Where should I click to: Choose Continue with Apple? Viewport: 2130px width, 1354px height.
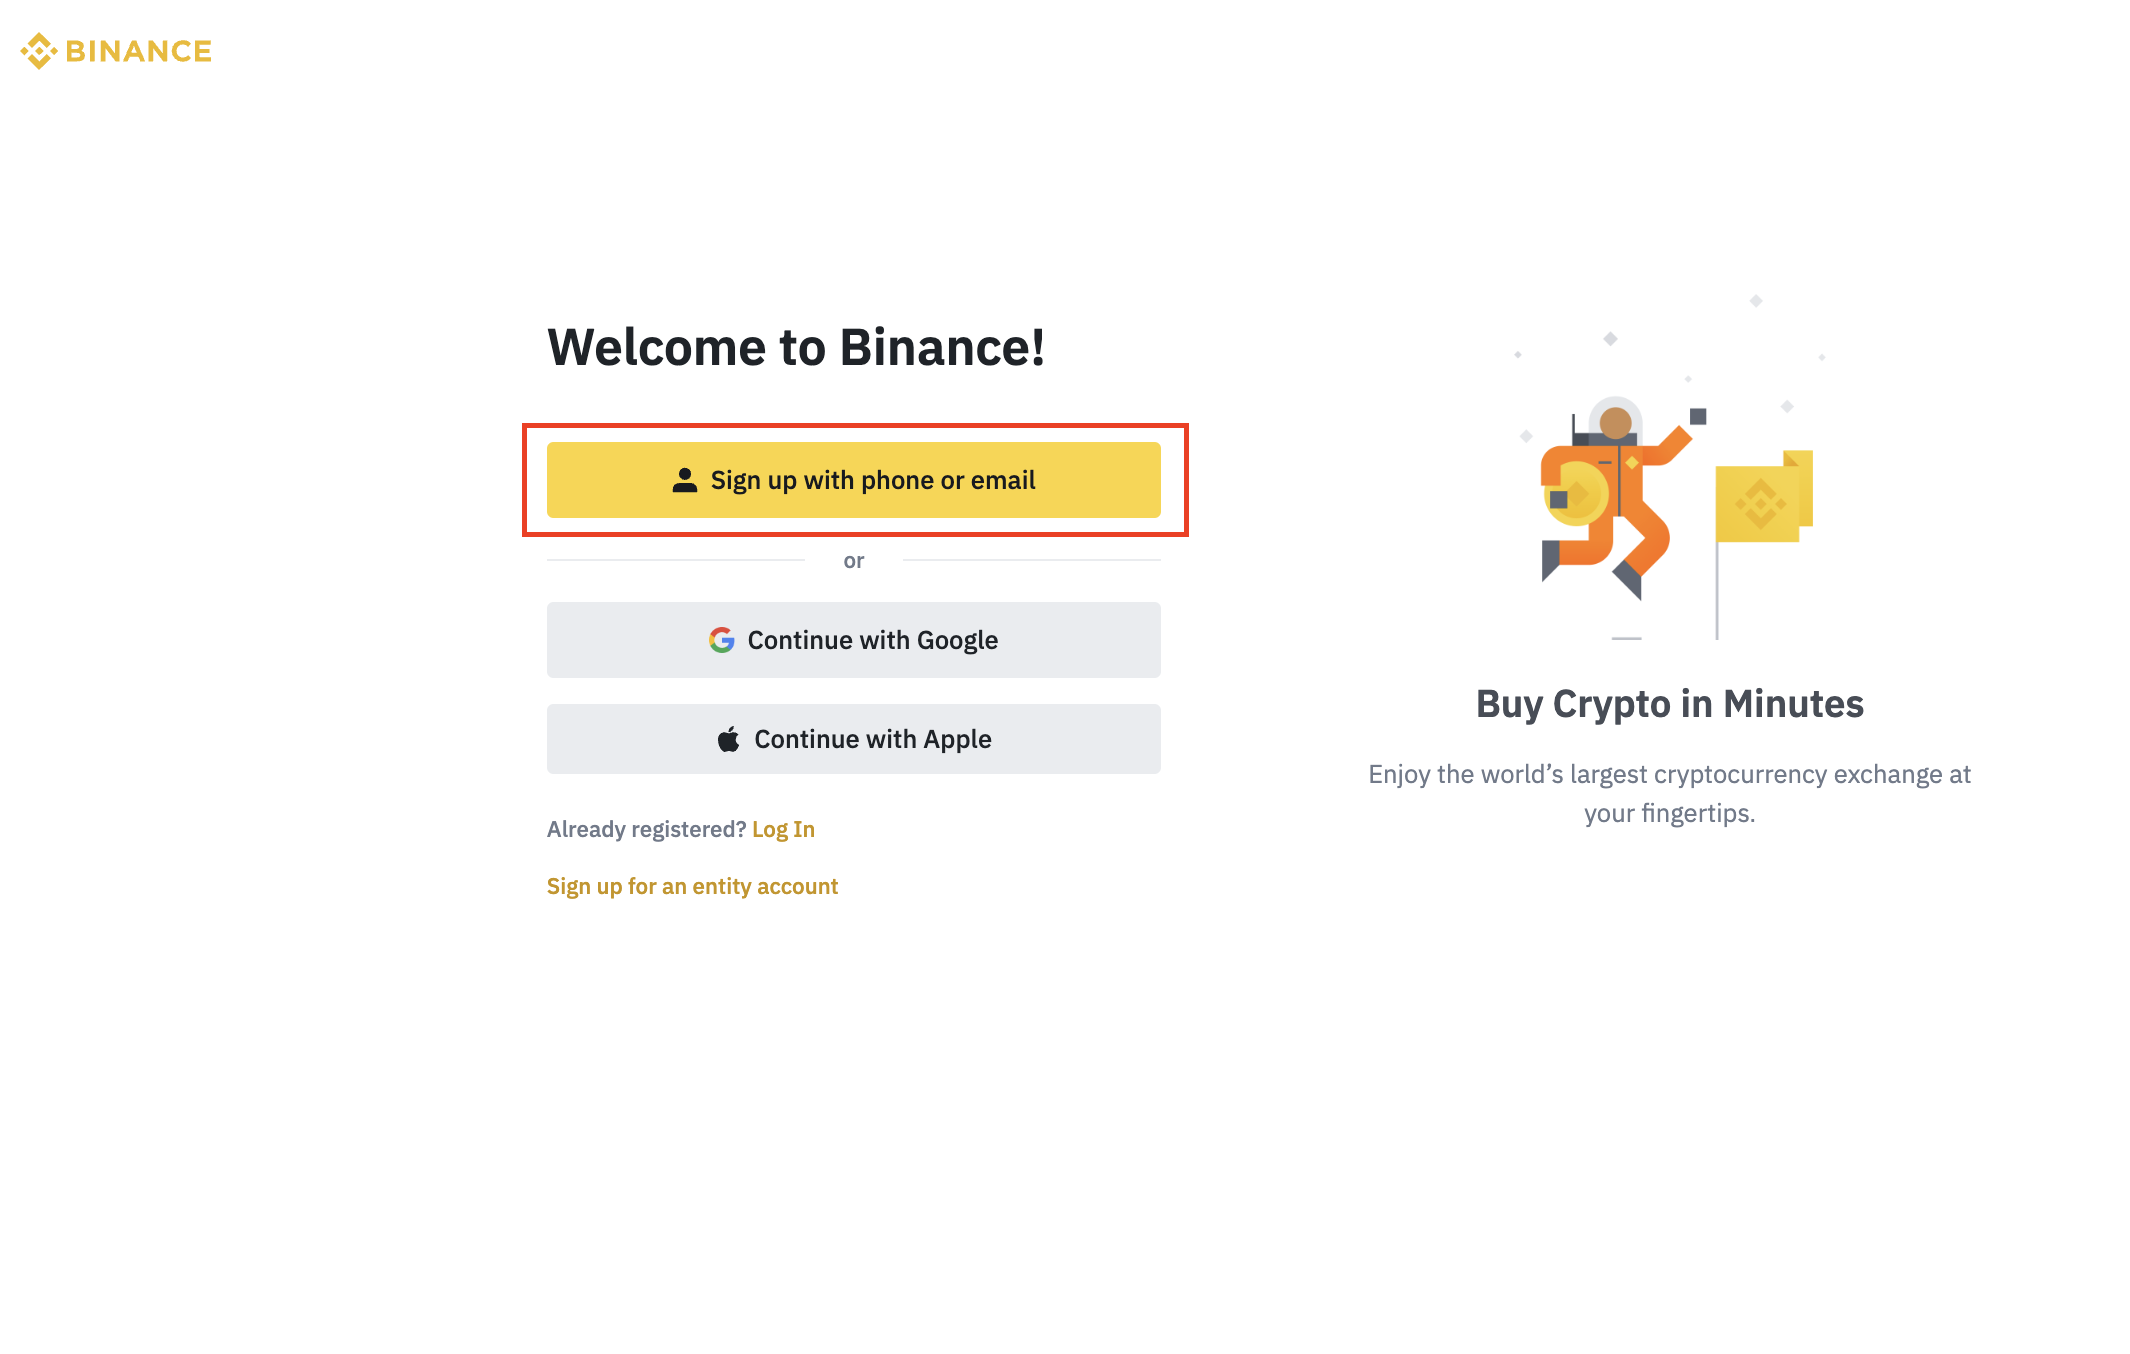click(853, 739)
